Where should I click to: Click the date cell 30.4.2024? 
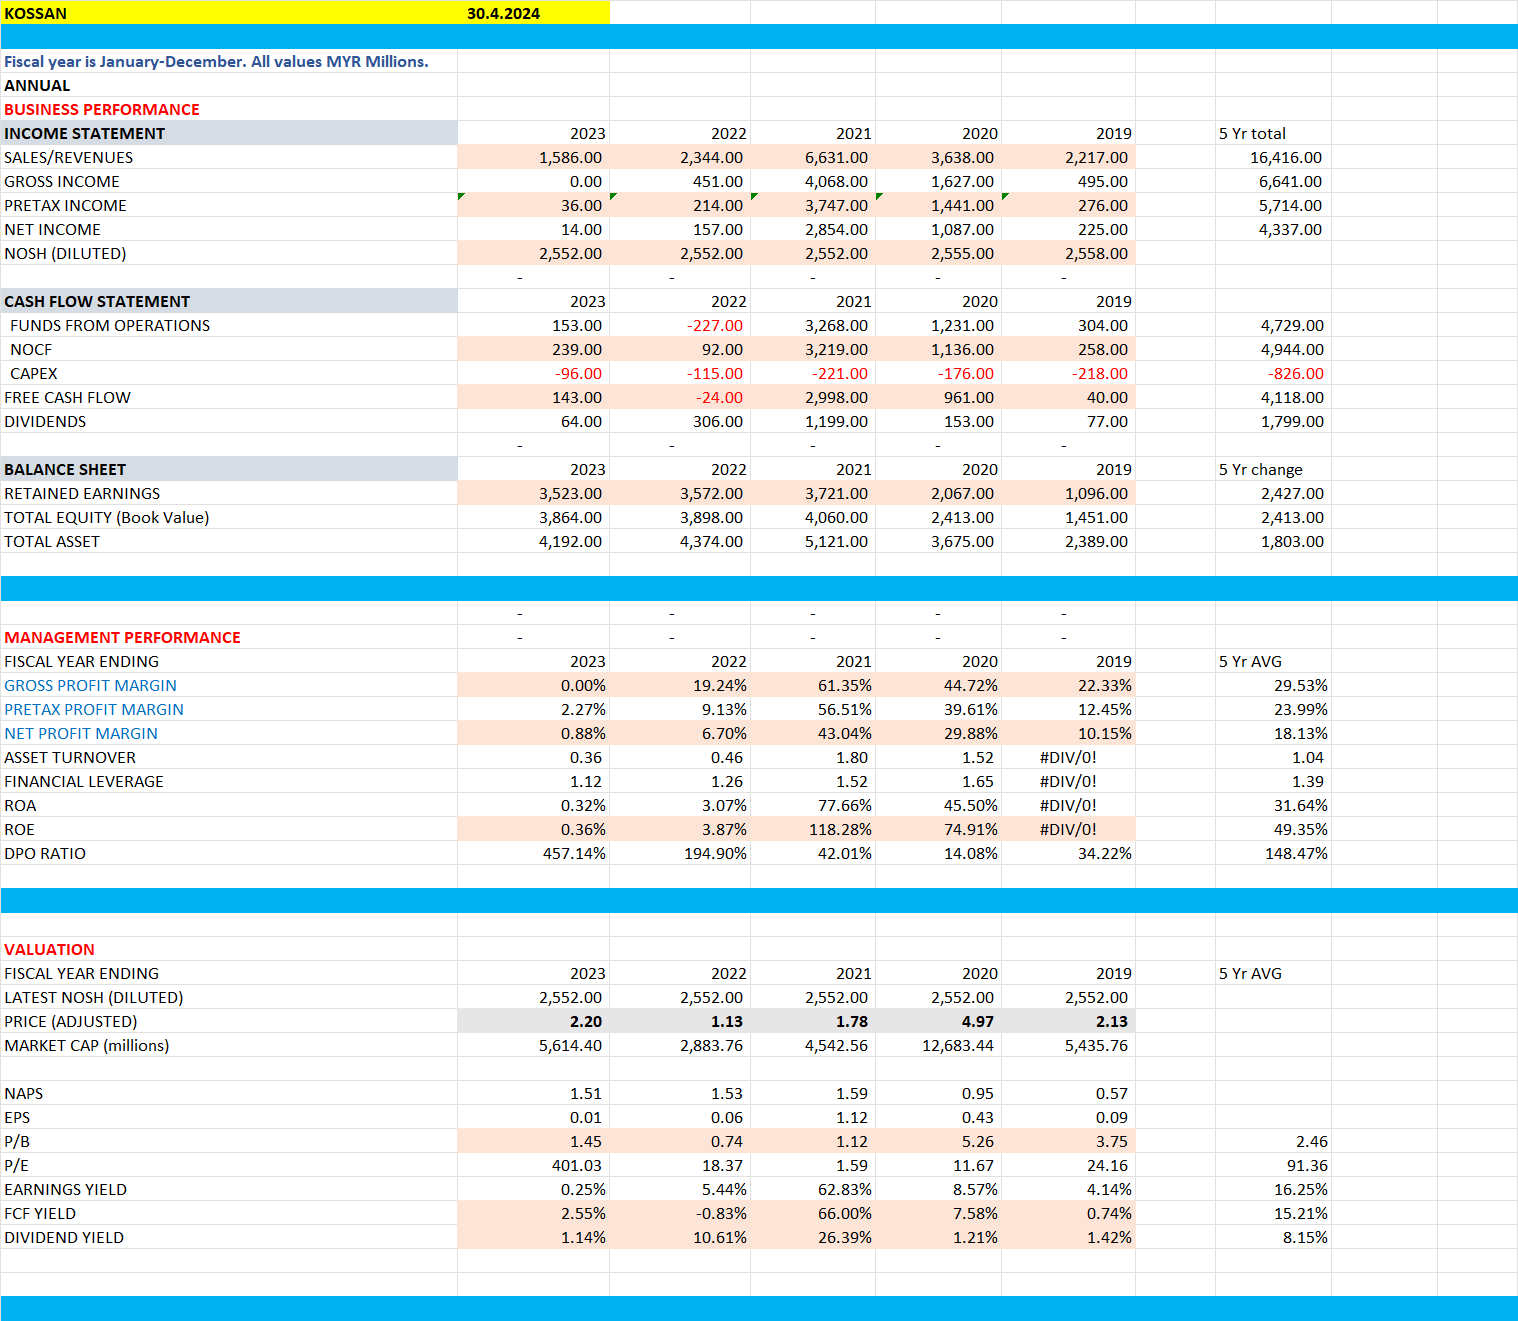pyautogui.click(x=533, y=13)
